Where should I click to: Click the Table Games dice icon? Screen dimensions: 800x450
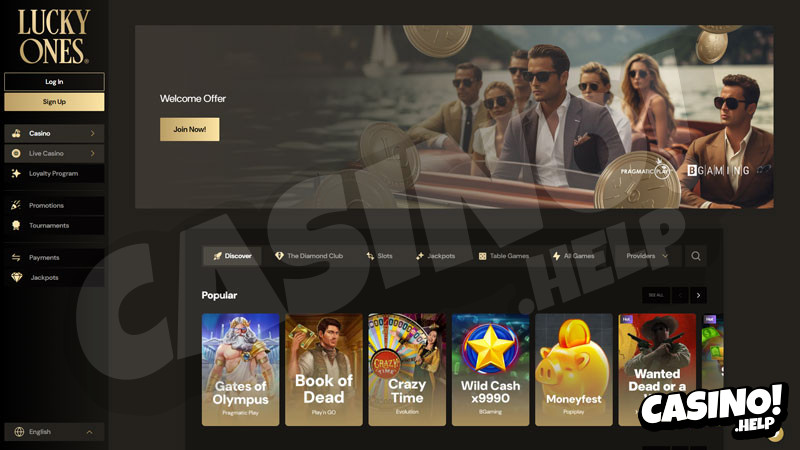pos(482,256)
